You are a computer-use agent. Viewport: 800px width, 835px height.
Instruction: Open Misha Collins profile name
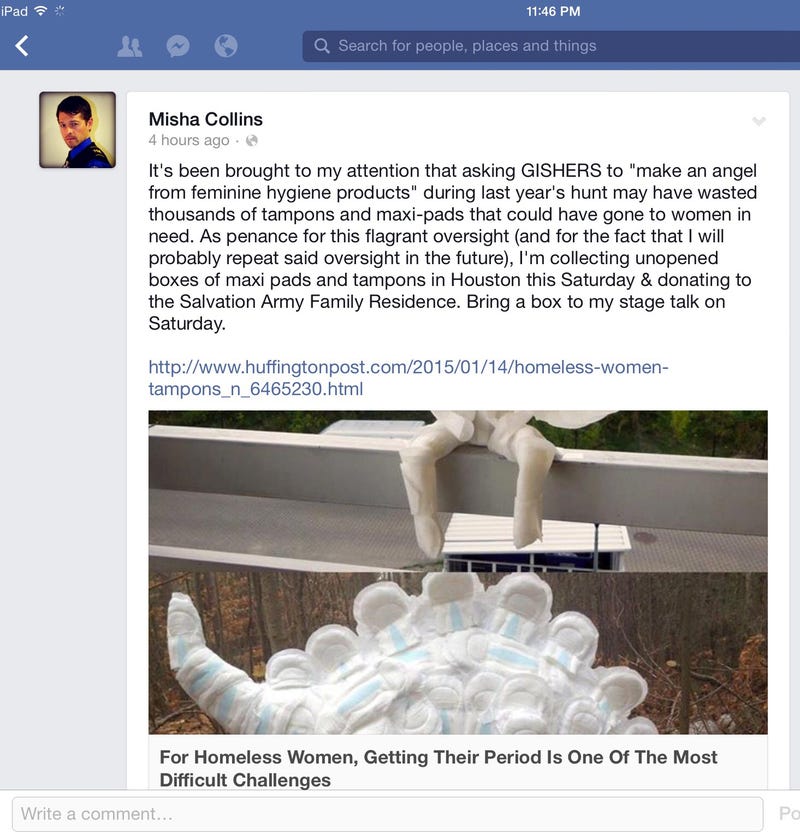(206, 119)
